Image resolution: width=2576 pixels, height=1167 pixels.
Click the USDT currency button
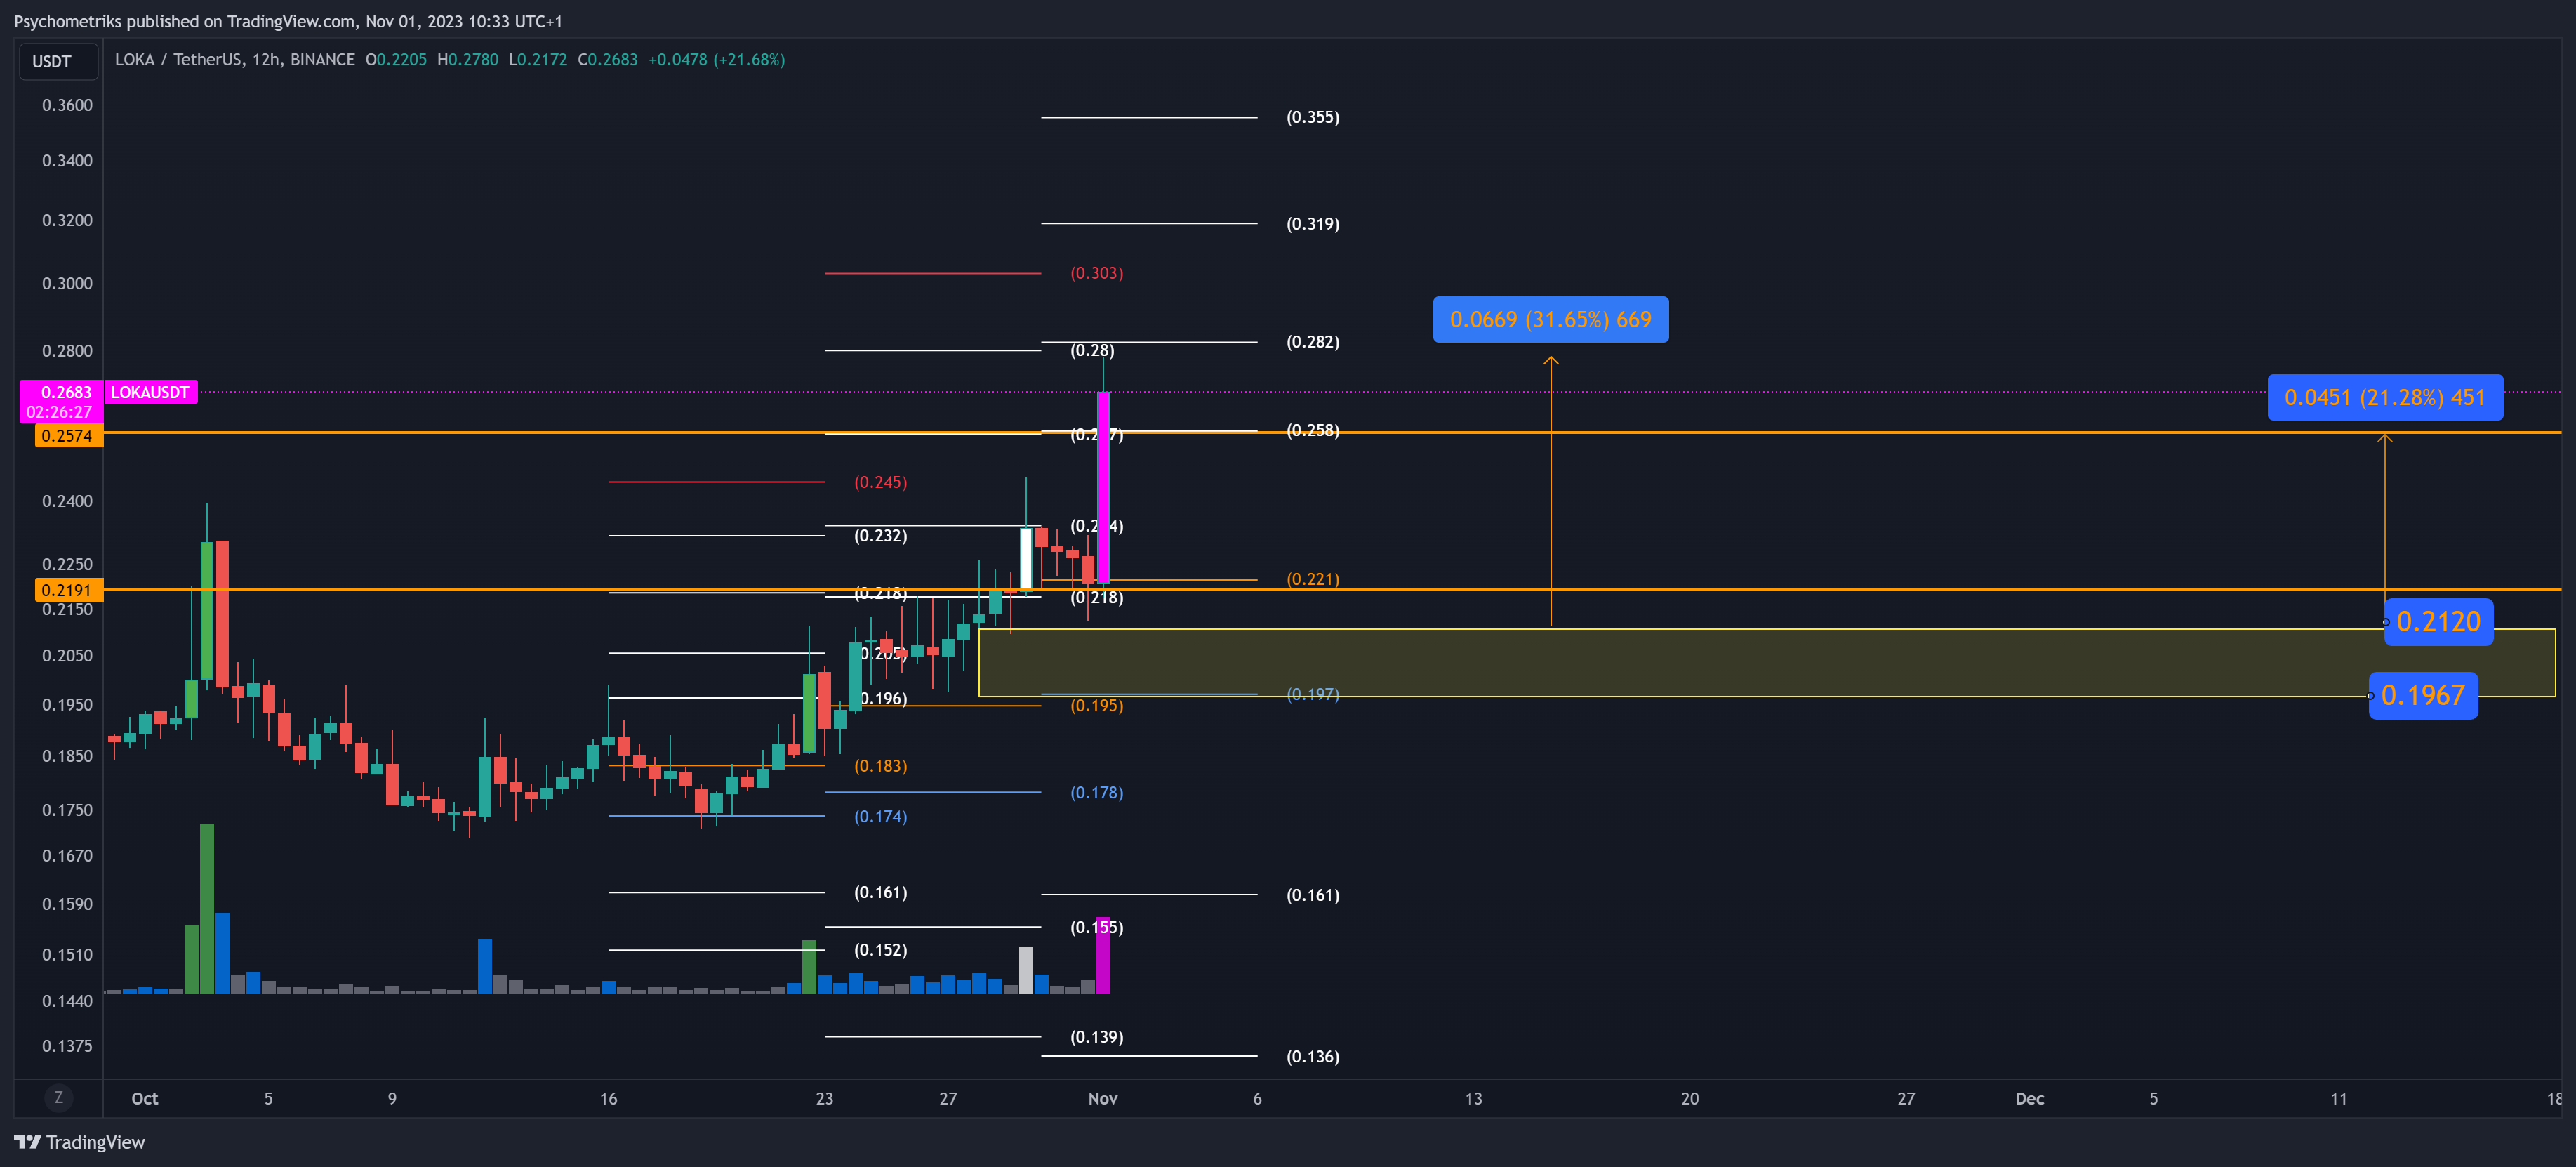click(x=58, y=62)
